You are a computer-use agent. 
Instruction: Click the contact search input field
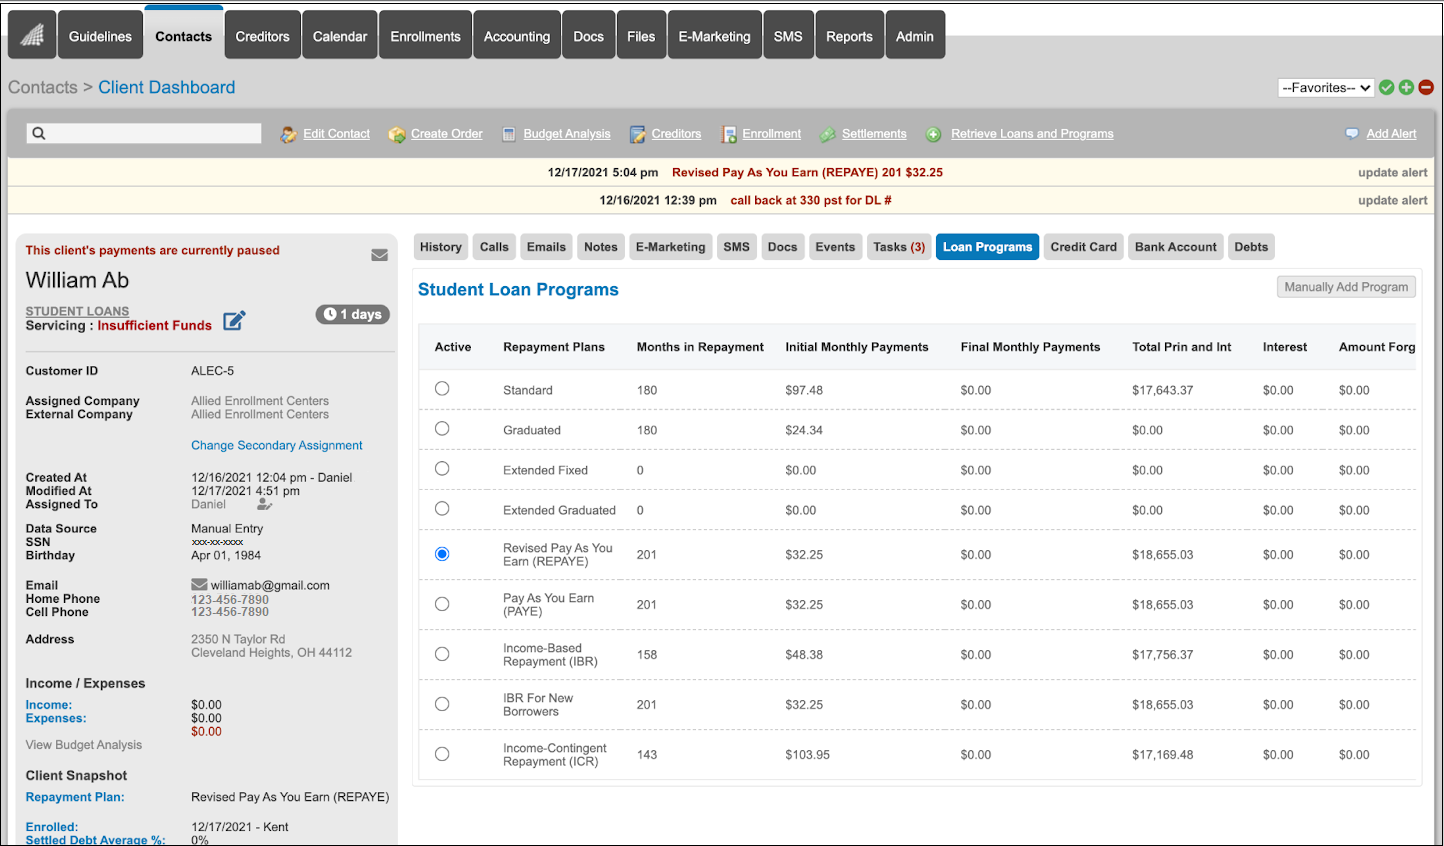click(145, 134)
